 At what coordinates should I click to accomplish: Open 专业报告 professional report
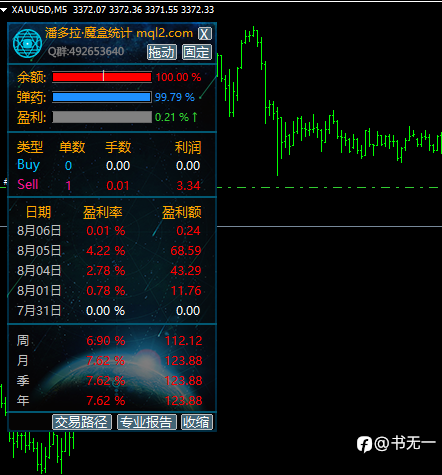coord(147,422)
